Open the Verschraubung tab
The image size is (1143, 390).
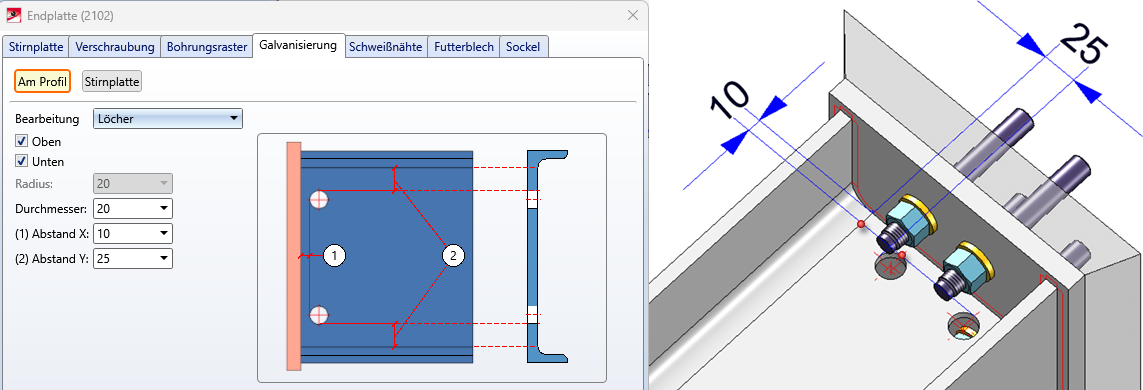click(115, 47)
